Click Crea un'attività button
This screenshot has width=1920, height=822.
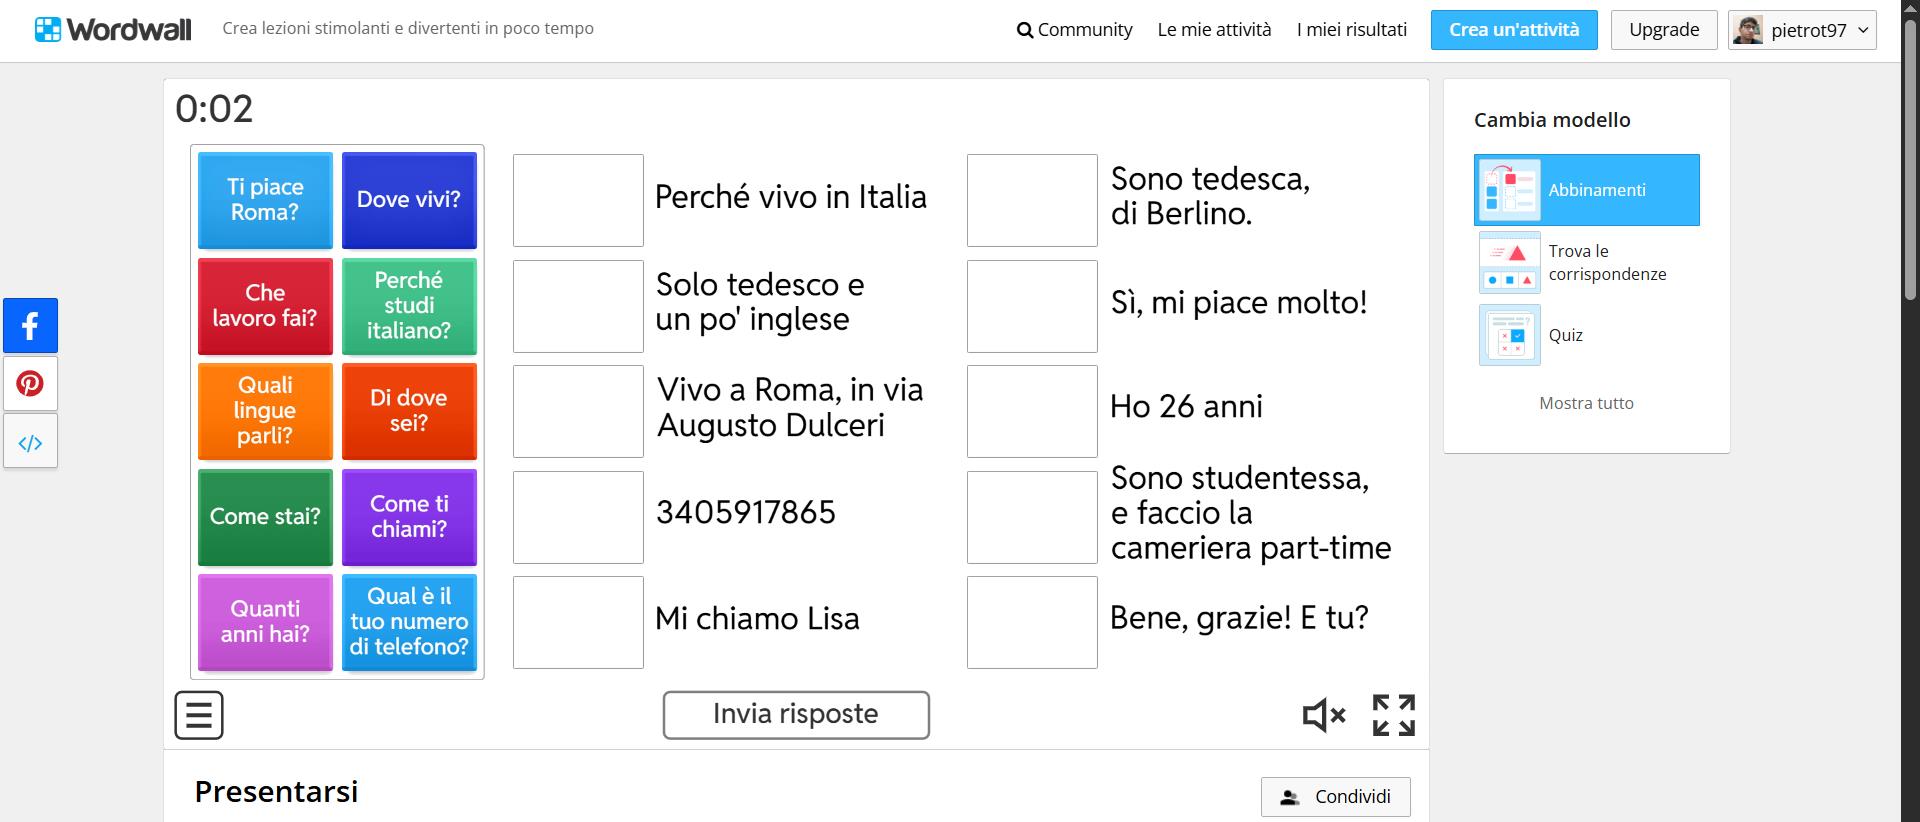[x=1513, y=30]
